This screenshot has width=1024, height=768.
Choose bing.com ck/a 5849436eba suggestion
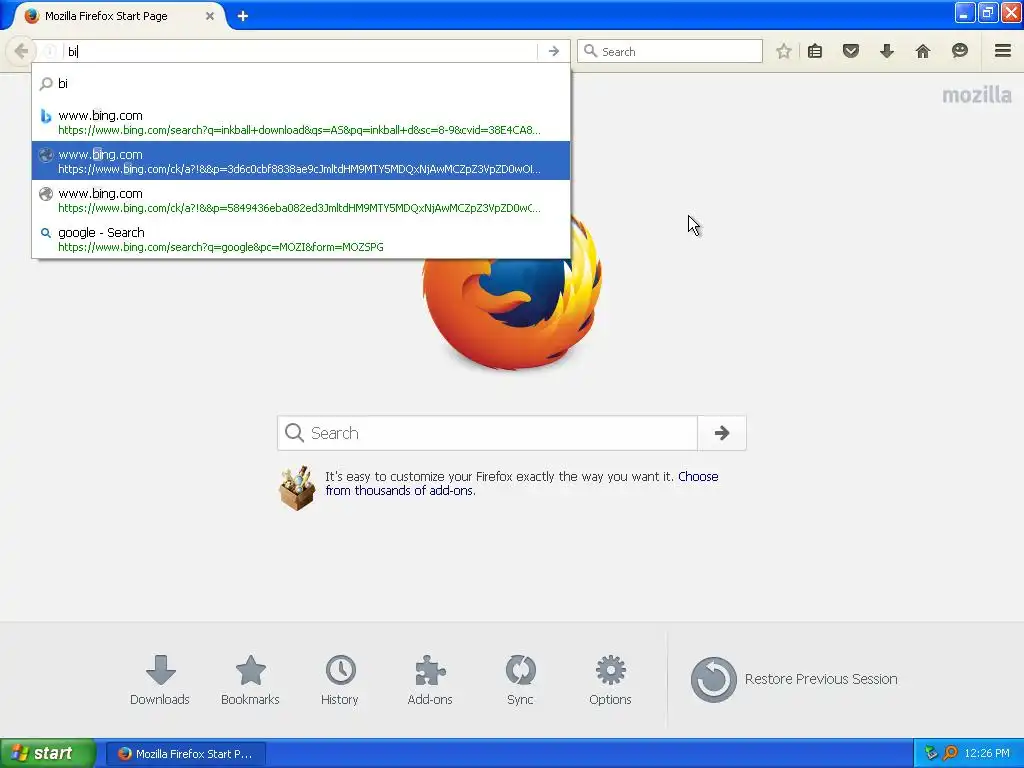pyautogui.click(x=301, y=200)
